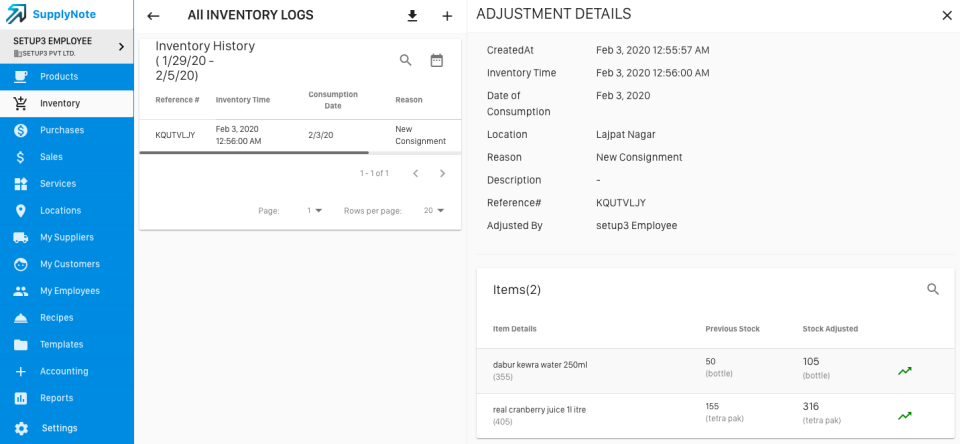Select dabur kewra water 250ml item
This screenshot has width=960, height=444.
point(540,365)
